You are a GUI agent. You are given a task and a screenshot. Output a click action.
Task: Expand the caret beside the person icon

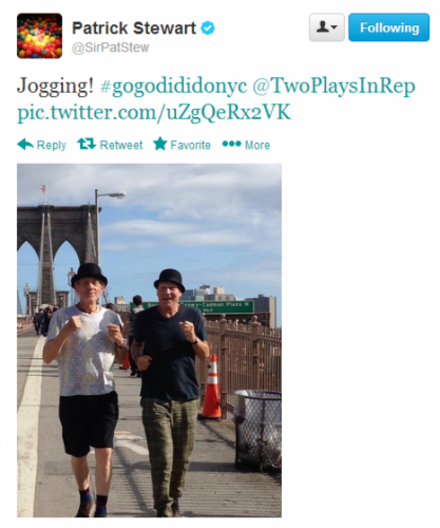(x=334, y=27)
